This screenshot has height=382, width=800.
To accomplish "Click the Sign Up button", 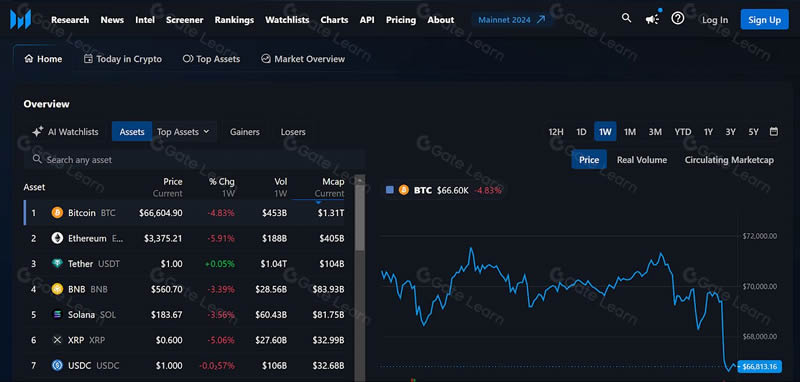I will (x=764, y=19).
